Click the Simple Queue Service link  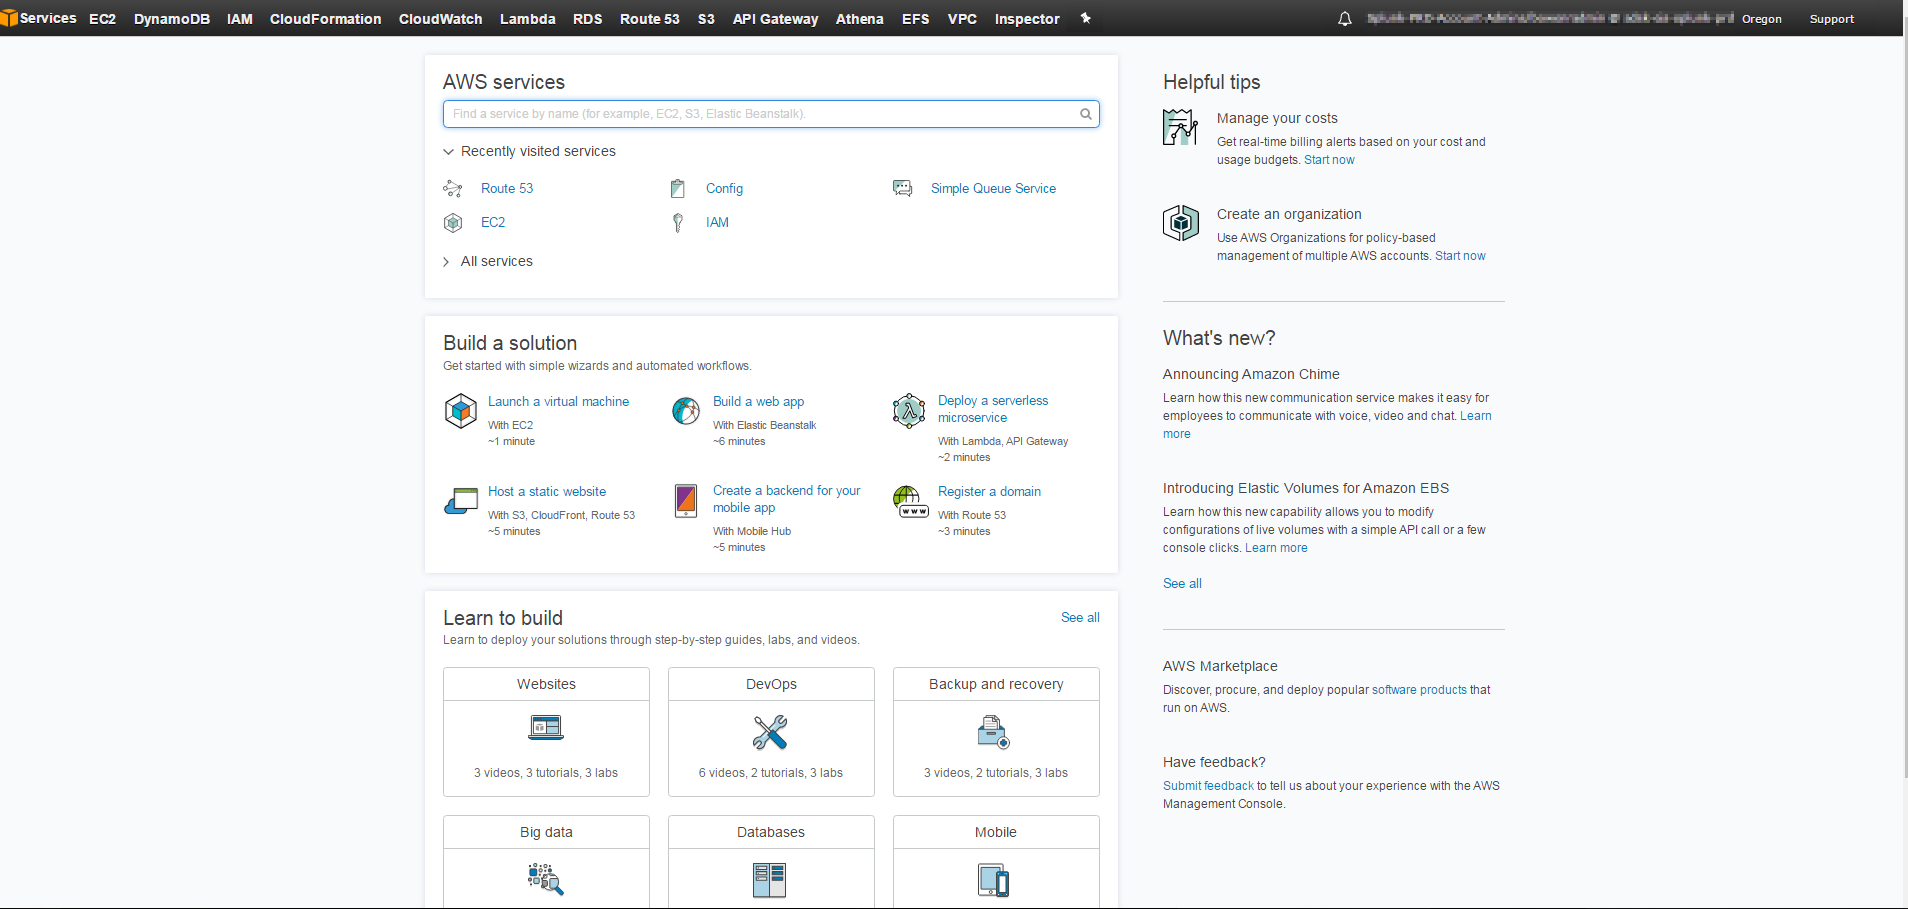[x=993, y=188]
